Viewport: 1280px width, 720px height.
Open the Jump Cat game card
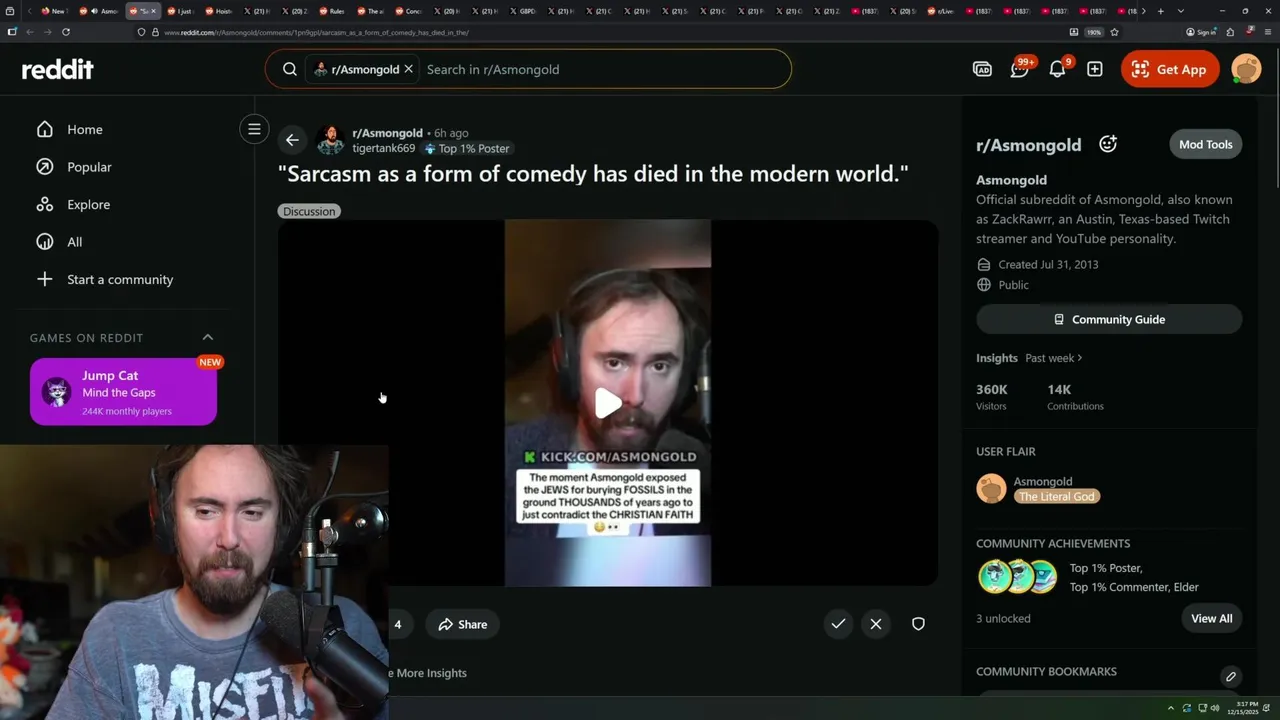(123, 392)
